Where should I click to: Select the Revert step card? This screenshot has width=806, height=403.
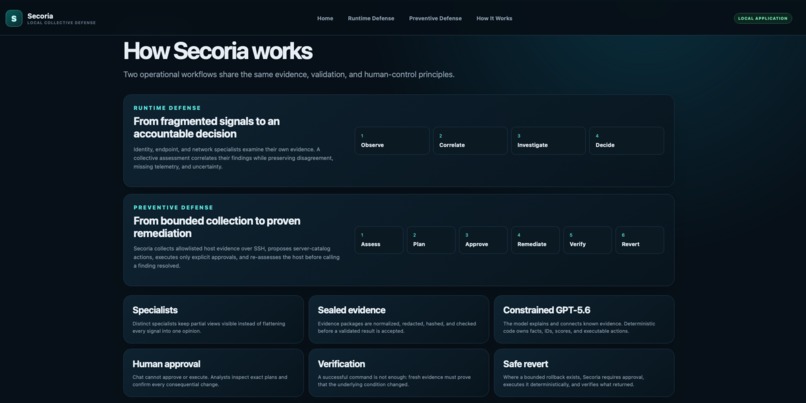tap(639, 240)
